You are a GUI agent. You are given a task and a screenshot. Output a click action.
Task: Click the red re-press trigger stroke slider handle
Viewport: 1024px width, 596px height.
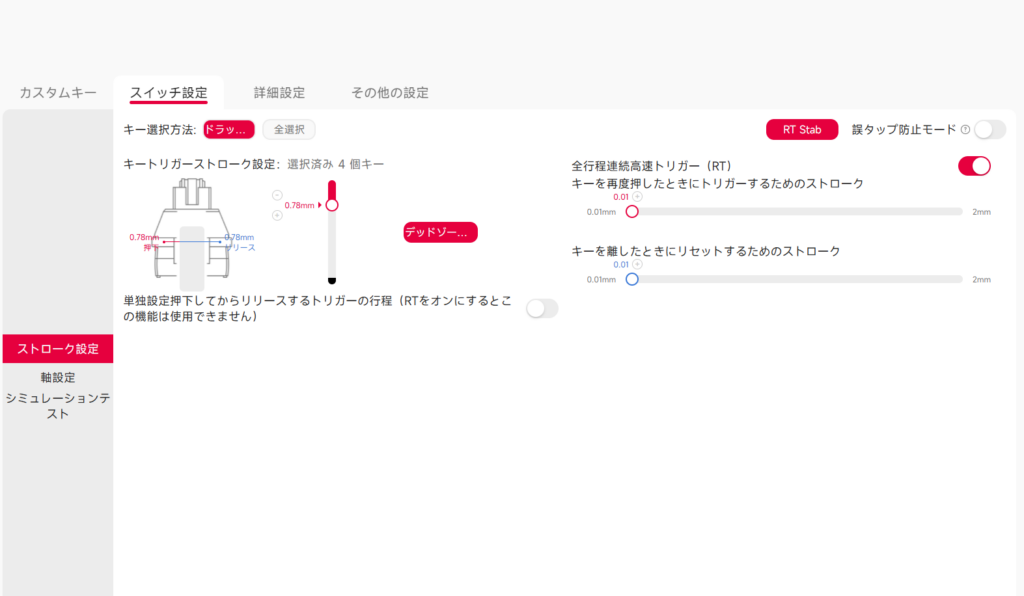click(x=632, y=212)
